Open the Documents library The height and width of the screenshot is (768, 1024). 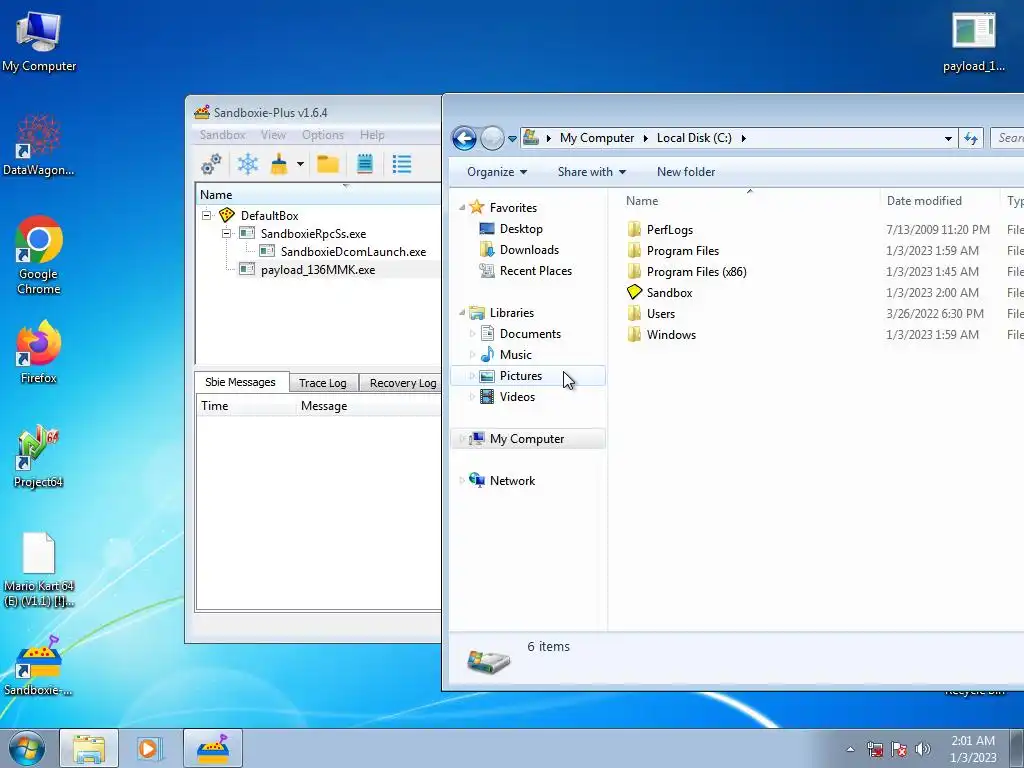[x=530, y=334]
